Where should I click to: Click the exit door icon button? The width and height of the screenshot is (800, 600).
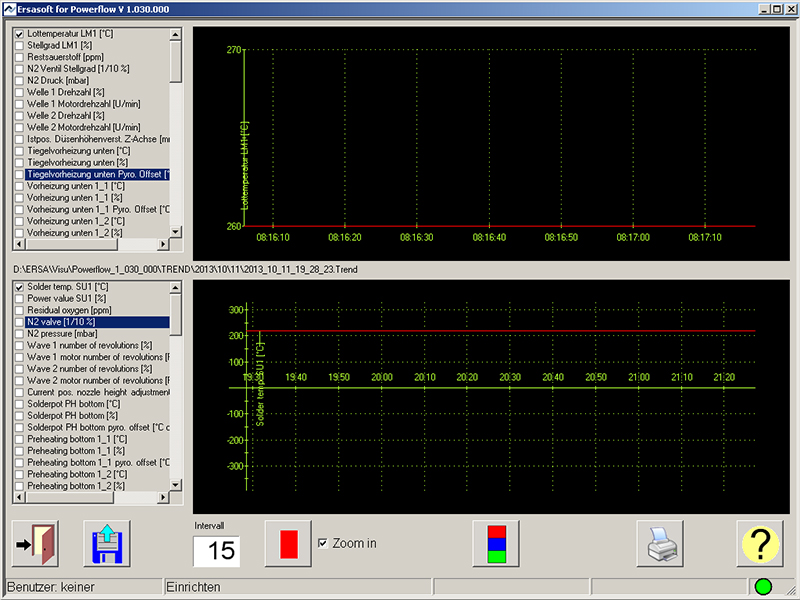(x=35, y=545)
